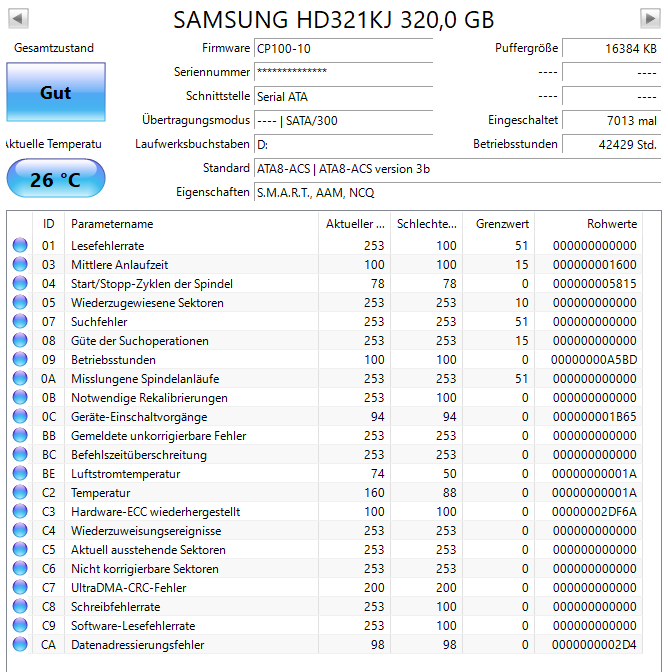Click current value 160 in Temperatur row

coord(374,492)
